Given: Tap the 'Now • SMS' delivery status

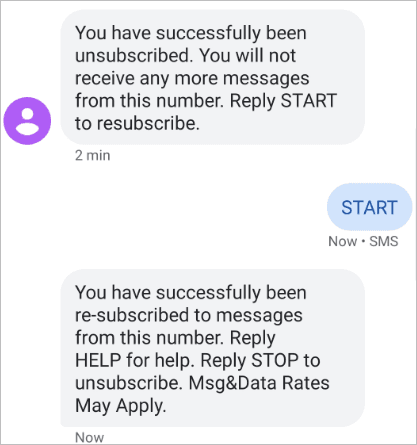Looking at the screenshot, I should pyautogui.click(x=363, y=241).
